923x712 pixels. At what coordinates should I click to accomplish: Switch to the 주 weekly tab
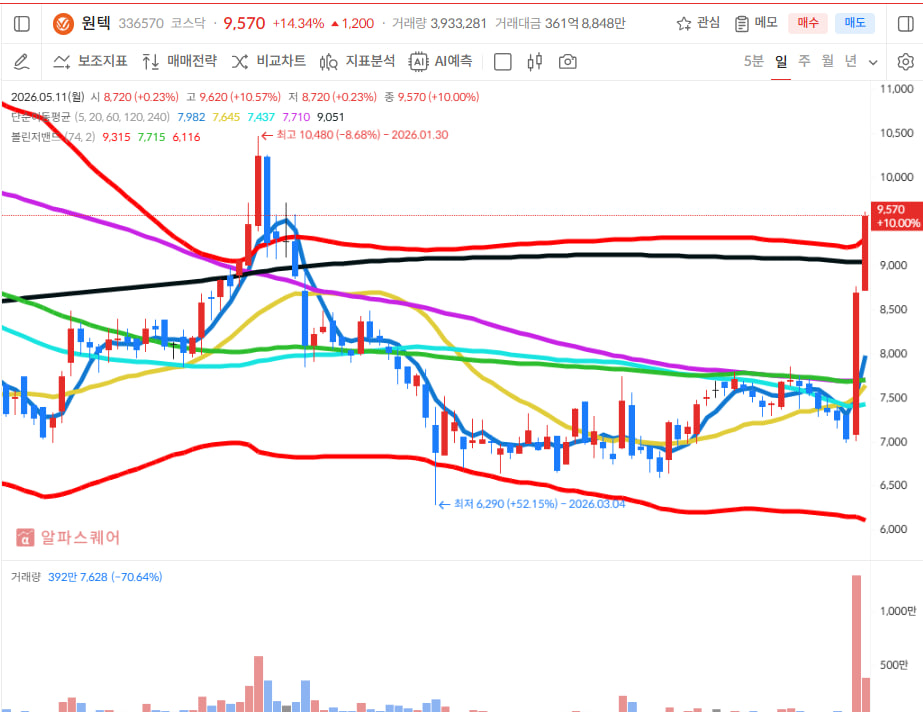804,61
